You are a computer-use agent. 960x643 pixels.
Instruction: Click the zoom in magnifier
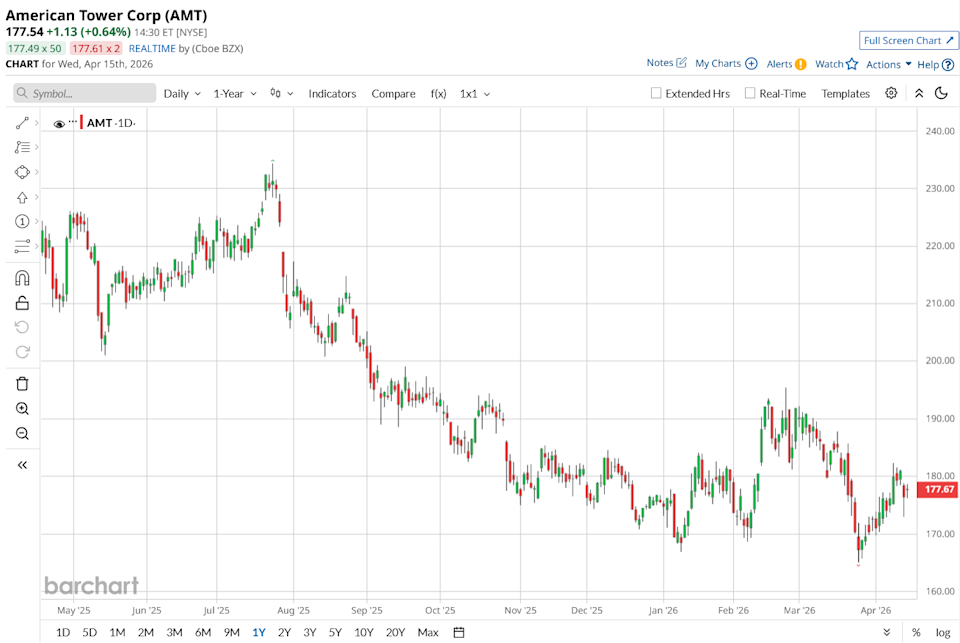(22, 408)
